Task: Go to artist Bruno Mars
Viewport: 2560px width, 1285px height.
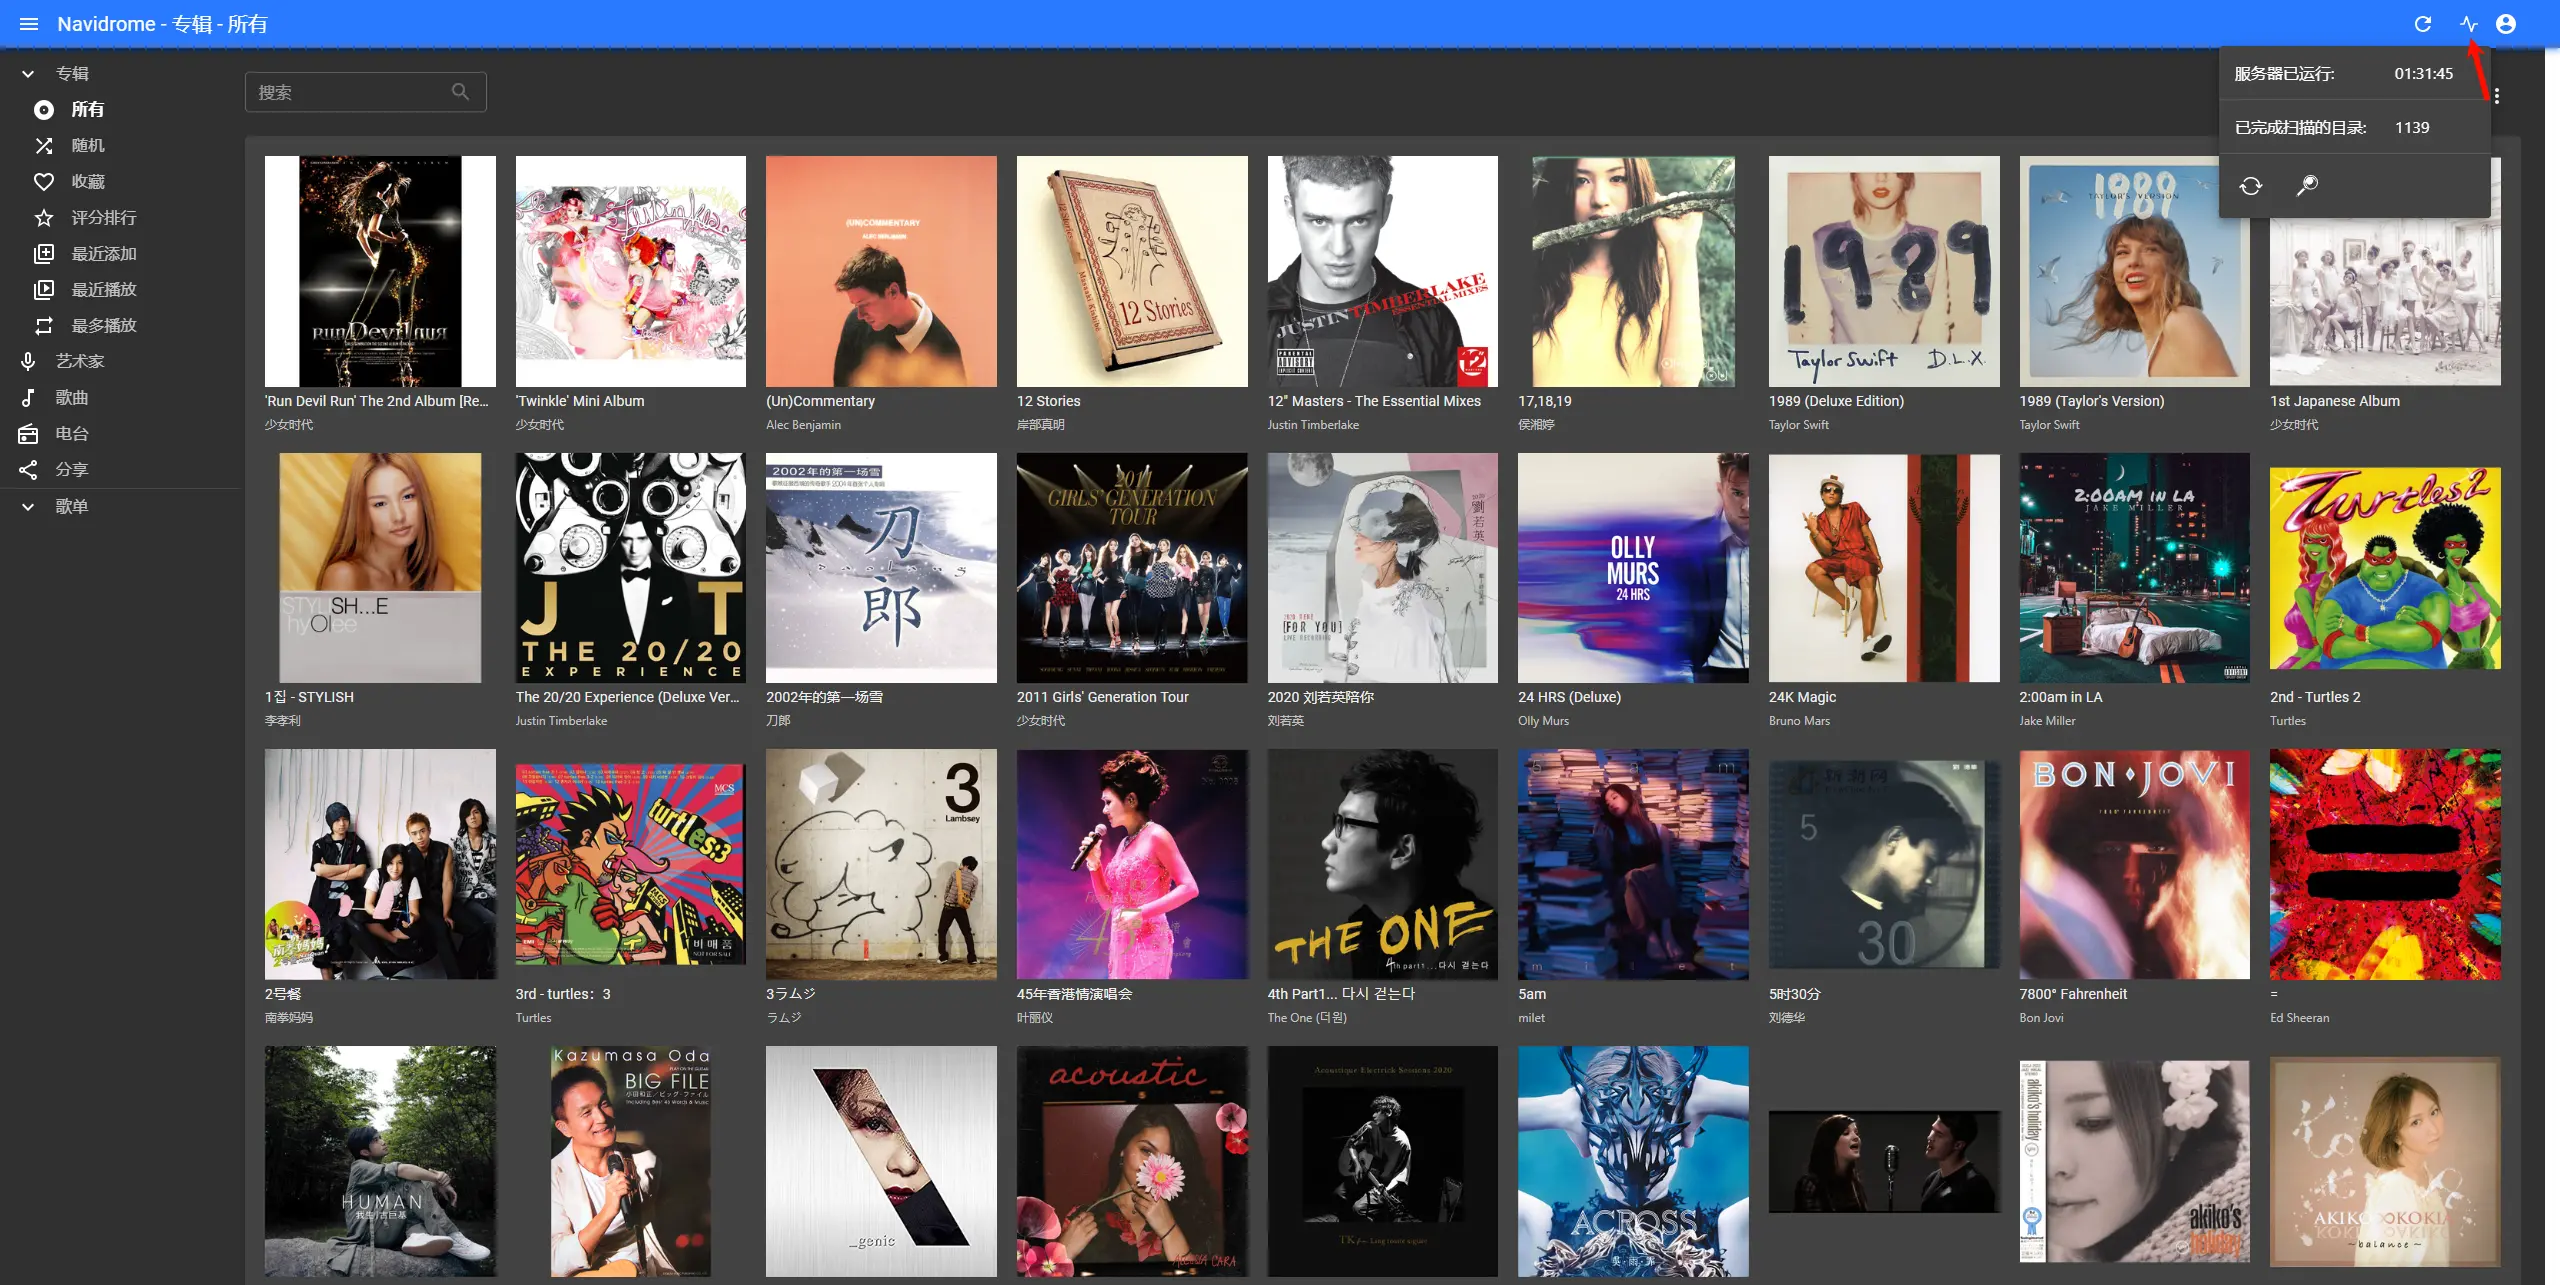Action: click(1799, 721)
